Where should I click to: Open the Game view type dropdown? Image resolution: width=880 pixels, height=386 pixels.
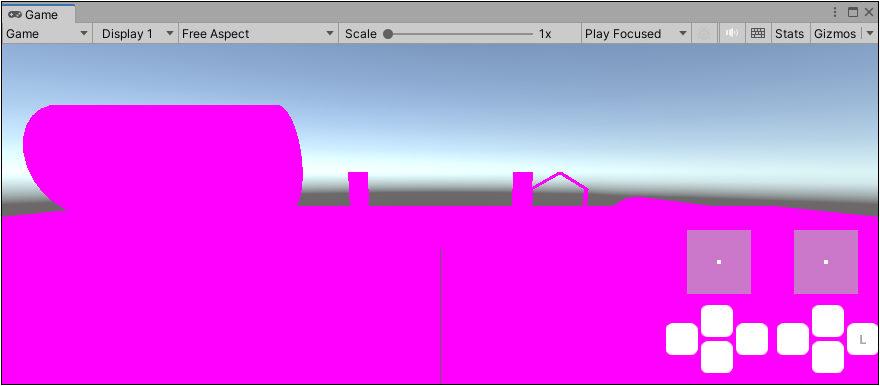47,34
